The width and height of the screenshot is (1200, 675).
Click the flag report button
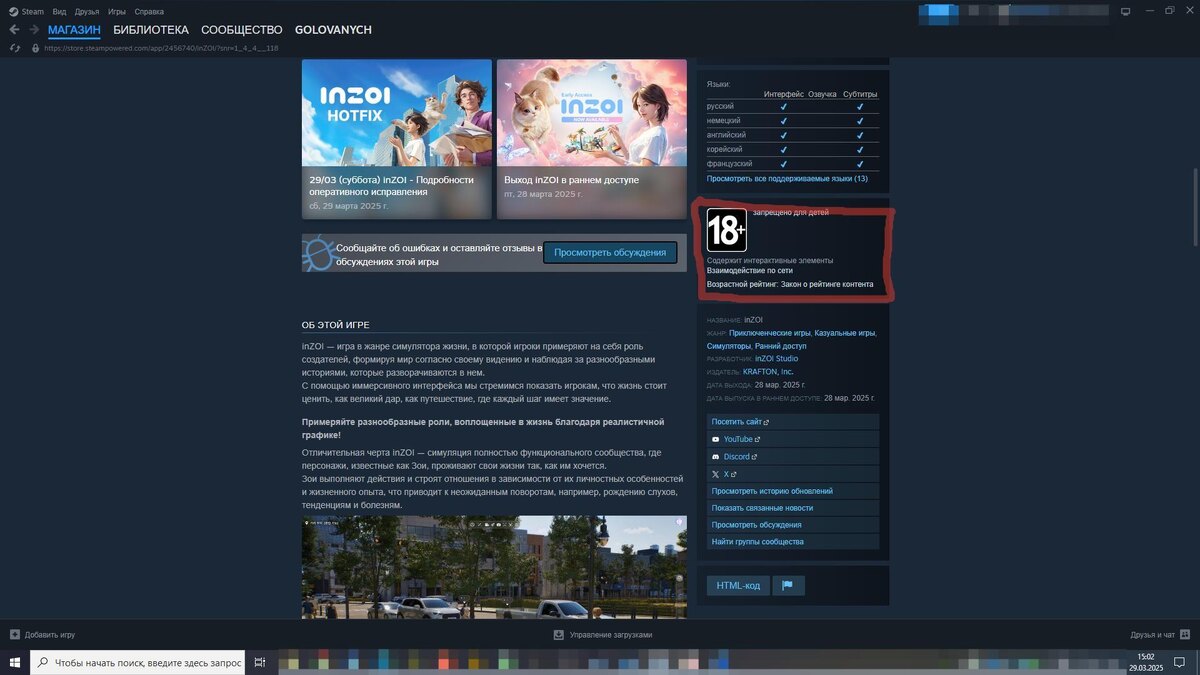[x=788, y=585]
